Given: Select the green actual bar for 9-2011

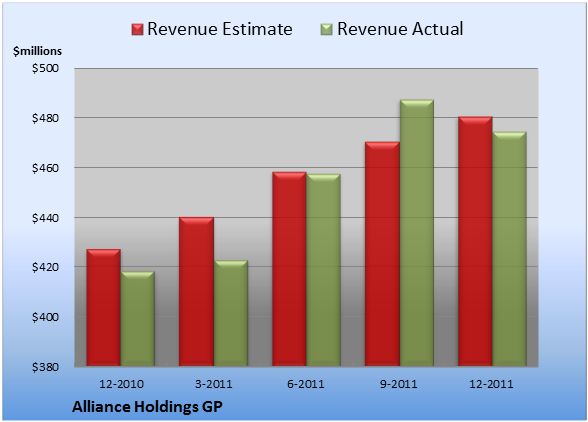Looking at the screenshot, I should point(417,233).
